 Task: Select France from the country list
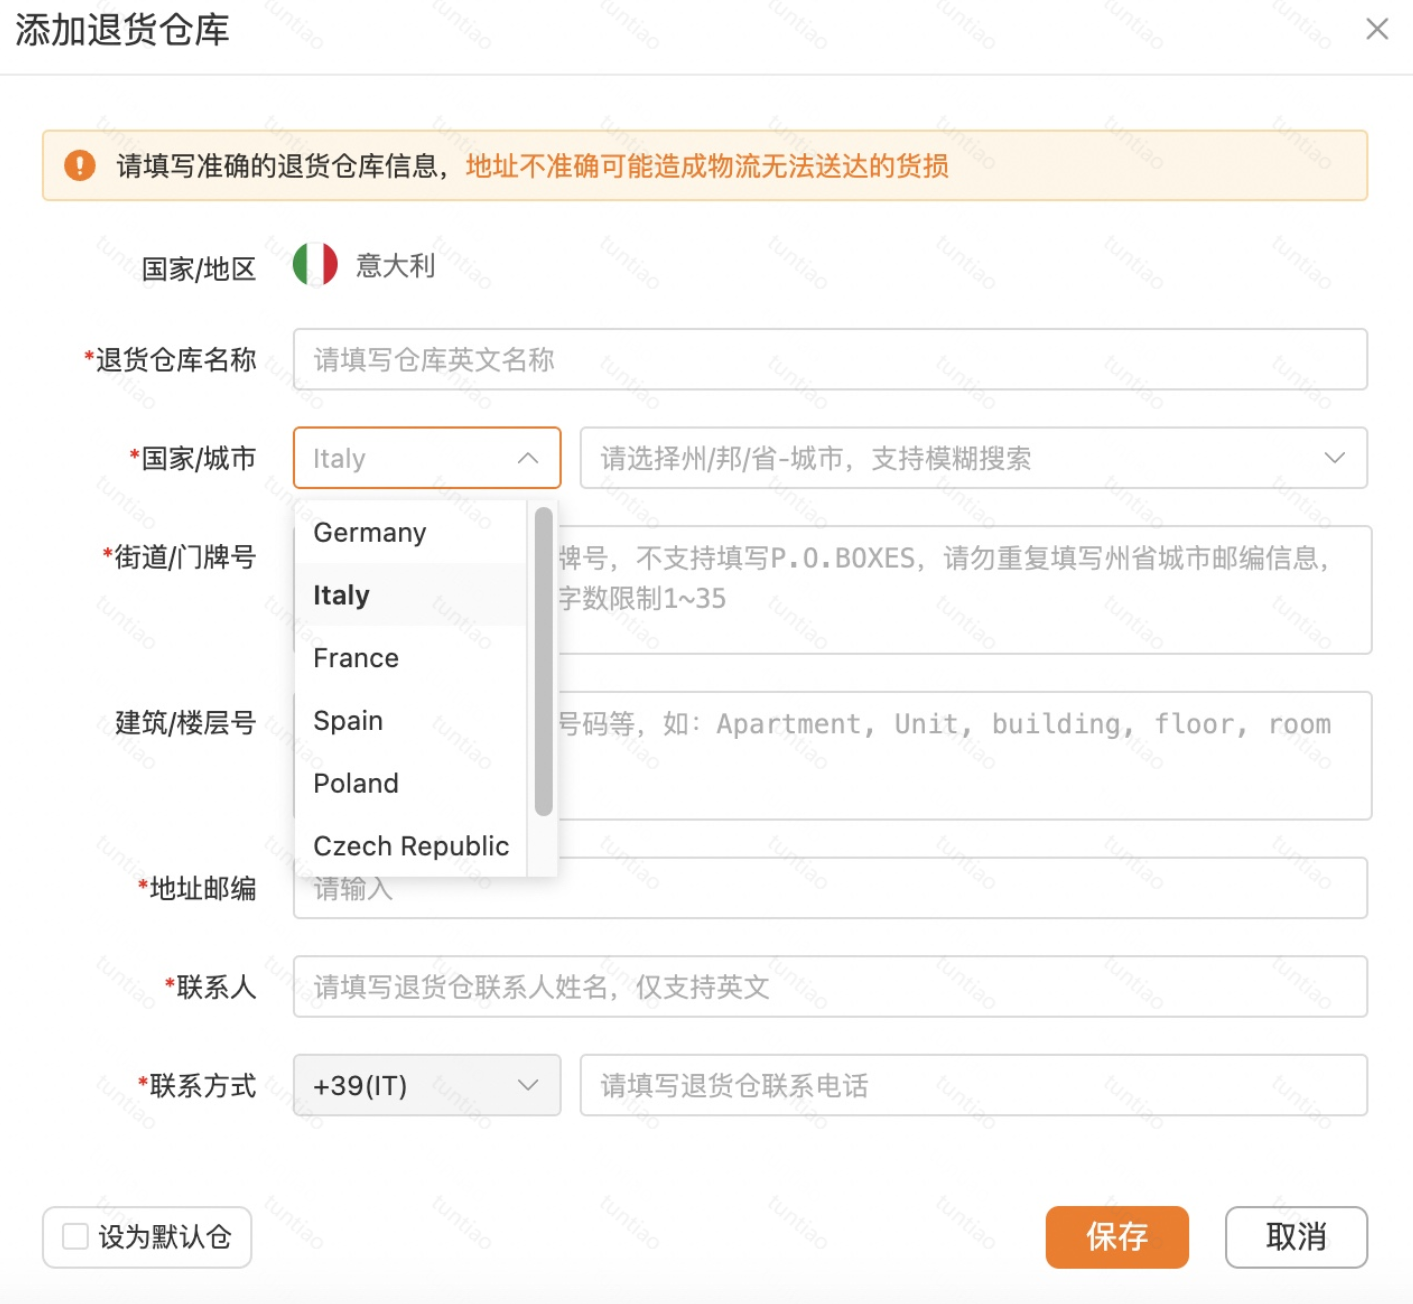pyautogui.click(x=355, y=657)
